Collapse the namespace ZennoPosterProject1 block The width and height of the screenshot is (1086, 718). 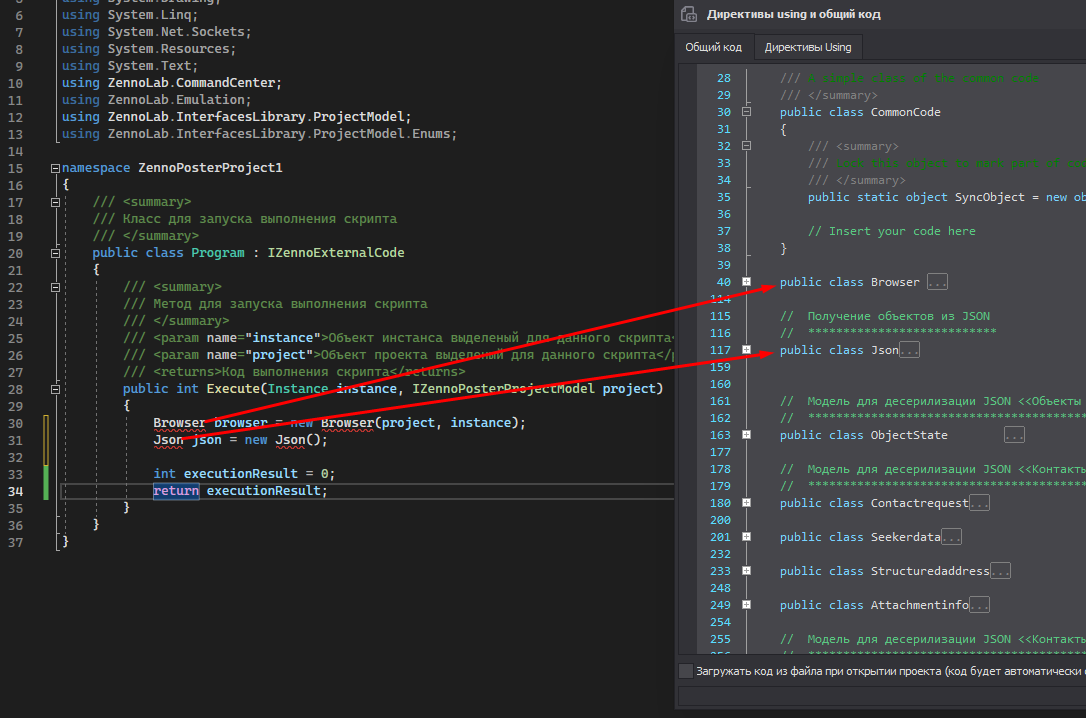pyautogui.click(x=55, y=168)
